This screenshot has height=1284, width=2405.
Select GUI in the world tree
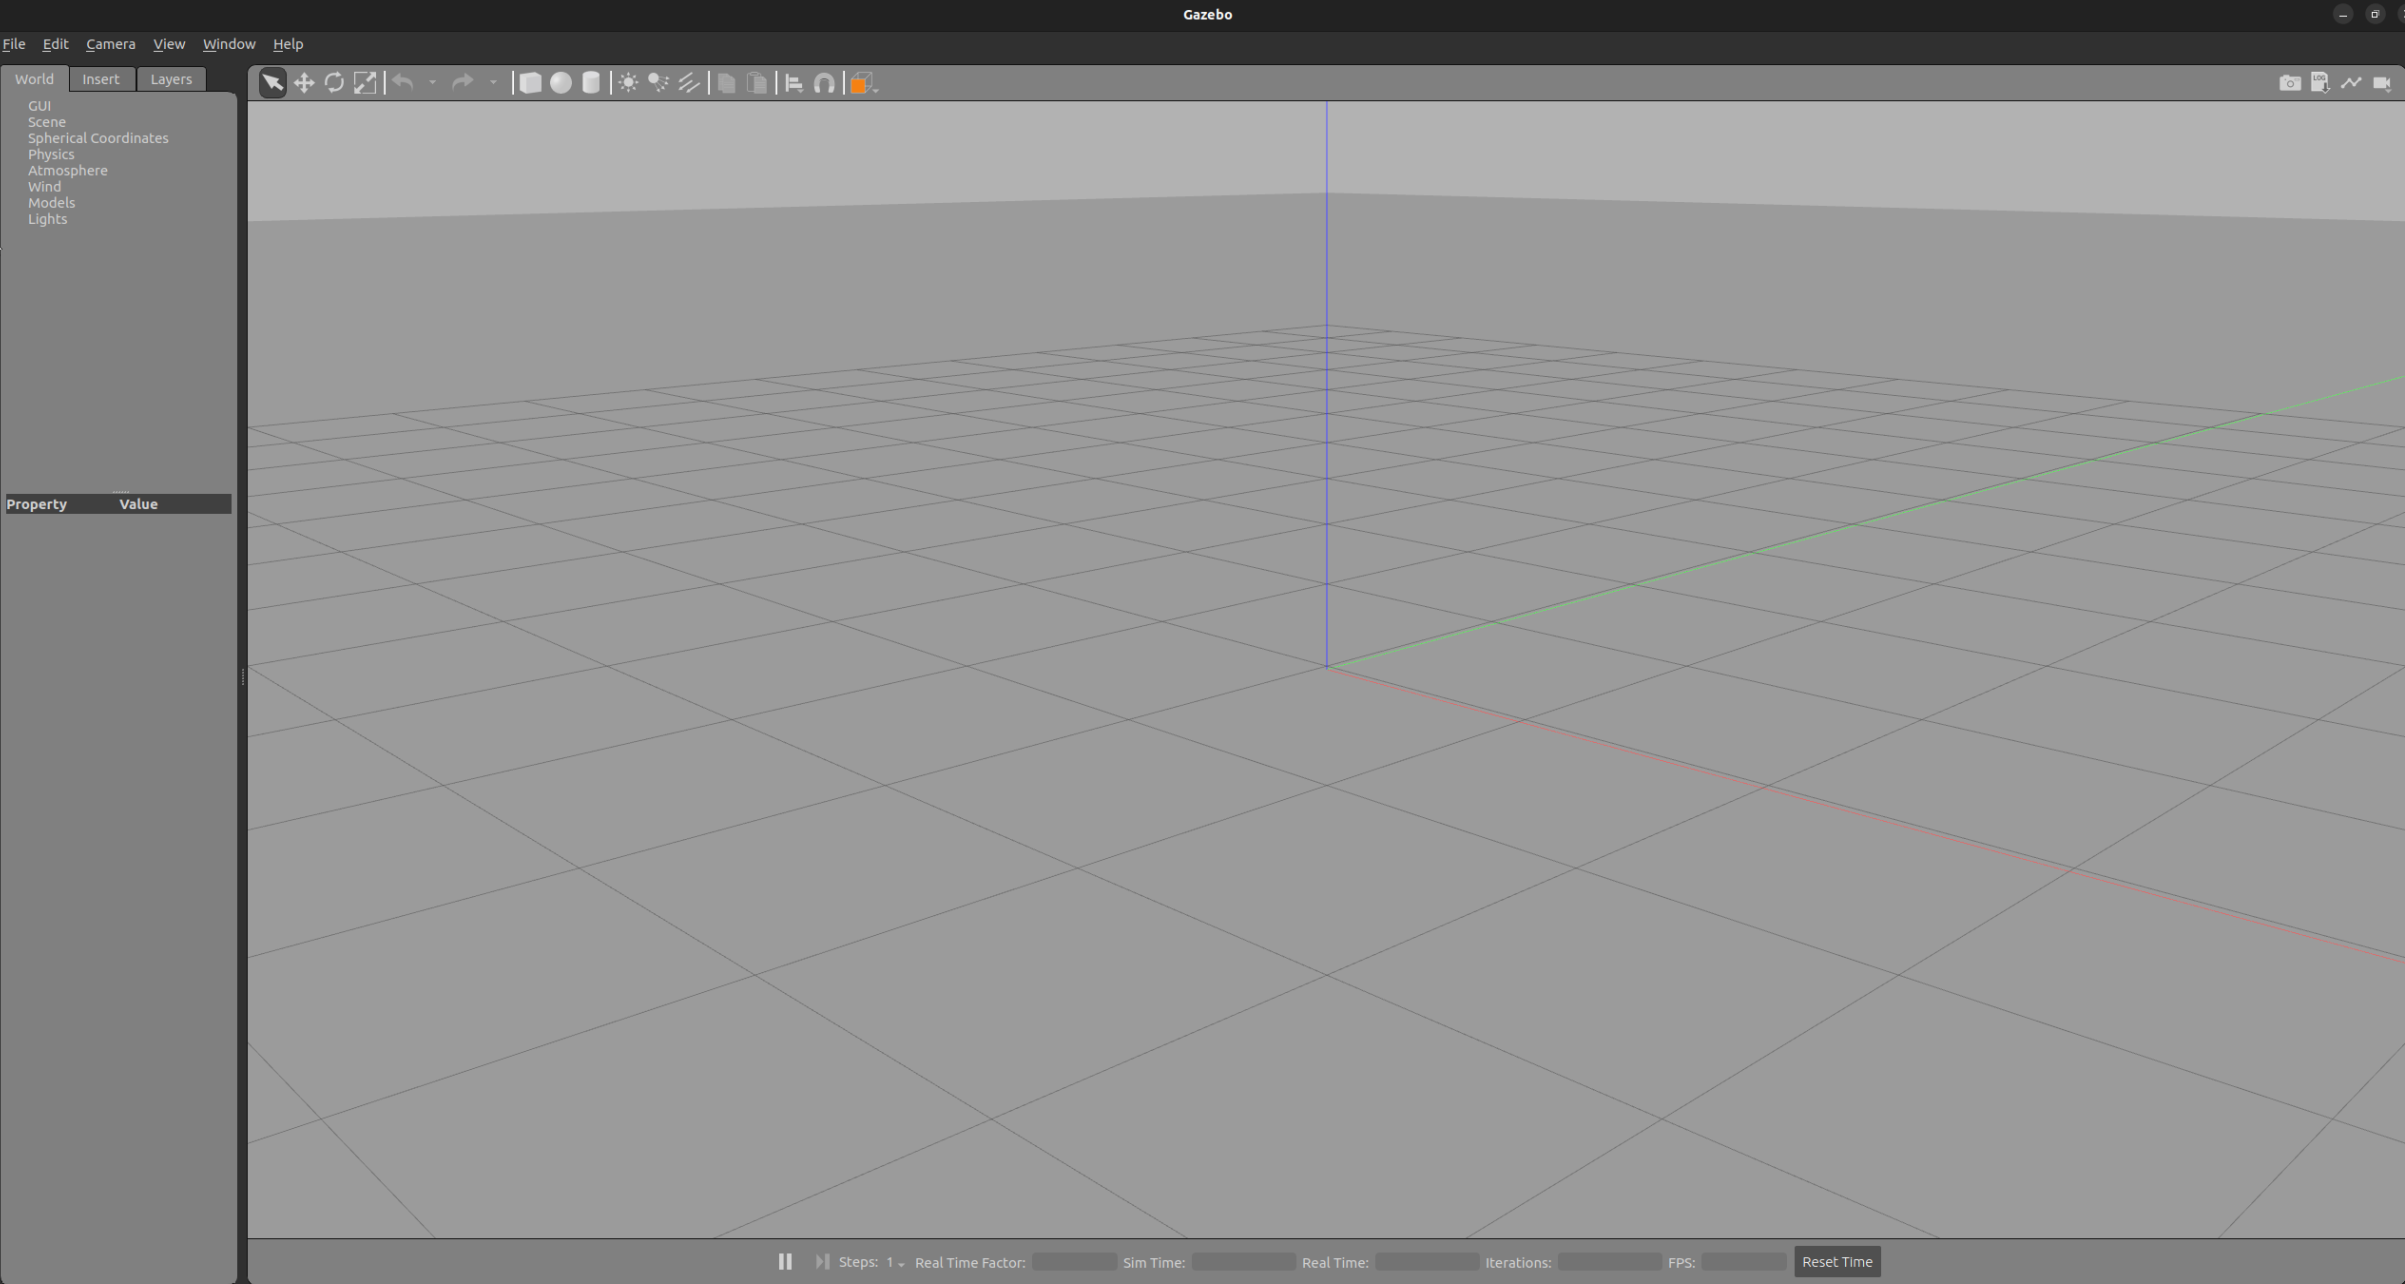tap(39, 106)
